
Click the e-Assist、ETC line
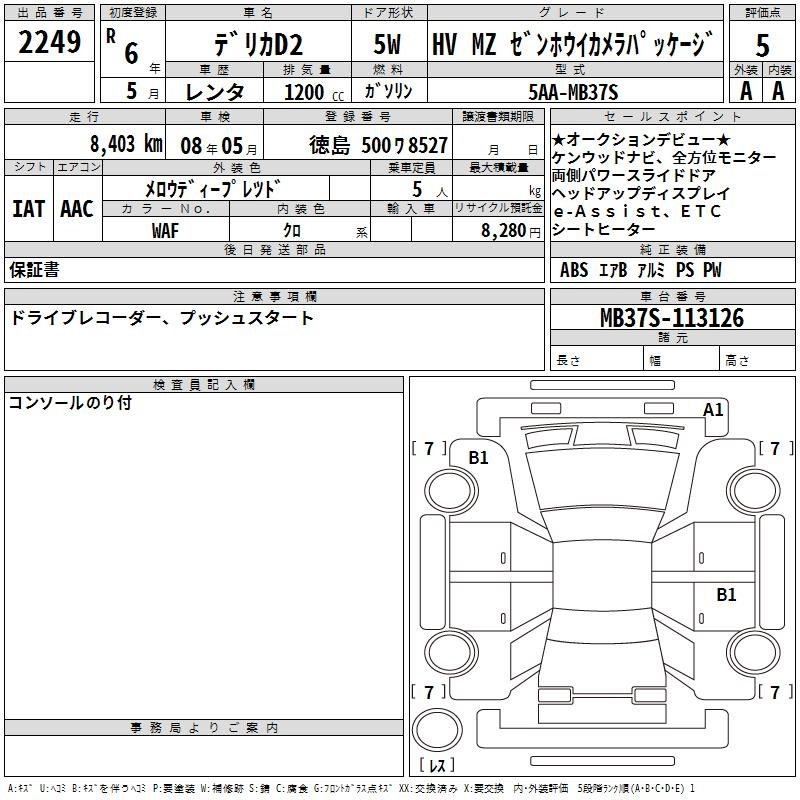(x=637, y=211)
